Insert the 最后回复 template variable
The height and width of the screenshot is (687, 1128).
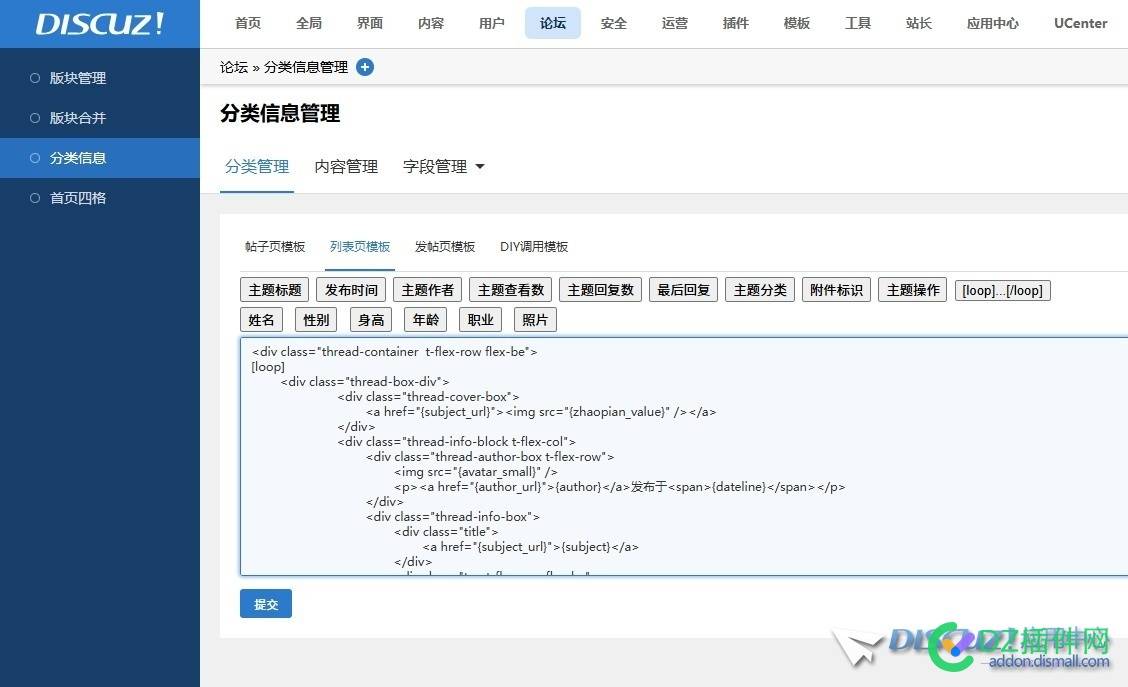tap(683, 289)
